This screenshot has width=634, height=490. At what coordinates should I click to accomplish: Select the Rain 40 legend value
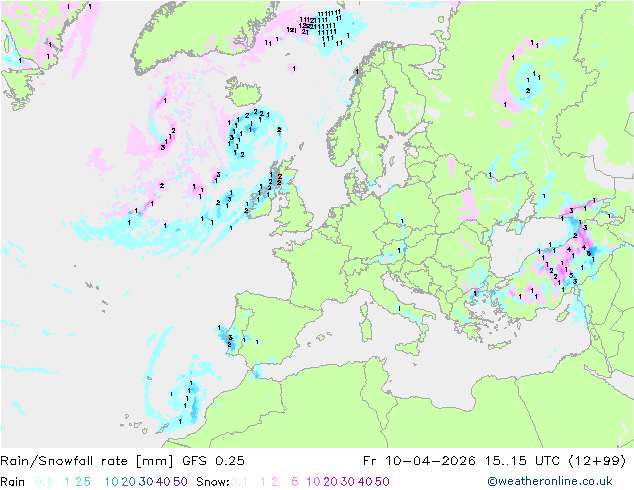click(163, 482)
